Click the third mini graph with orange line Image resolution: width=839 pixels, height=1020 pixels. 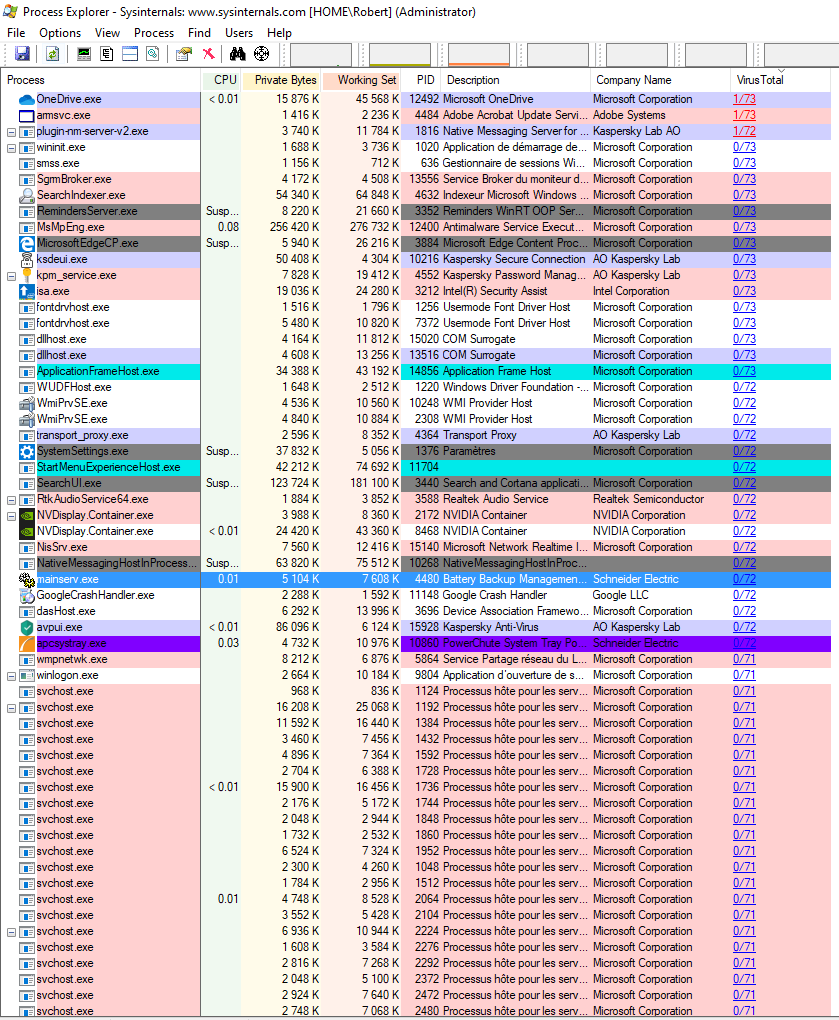[x=479, y=55]
